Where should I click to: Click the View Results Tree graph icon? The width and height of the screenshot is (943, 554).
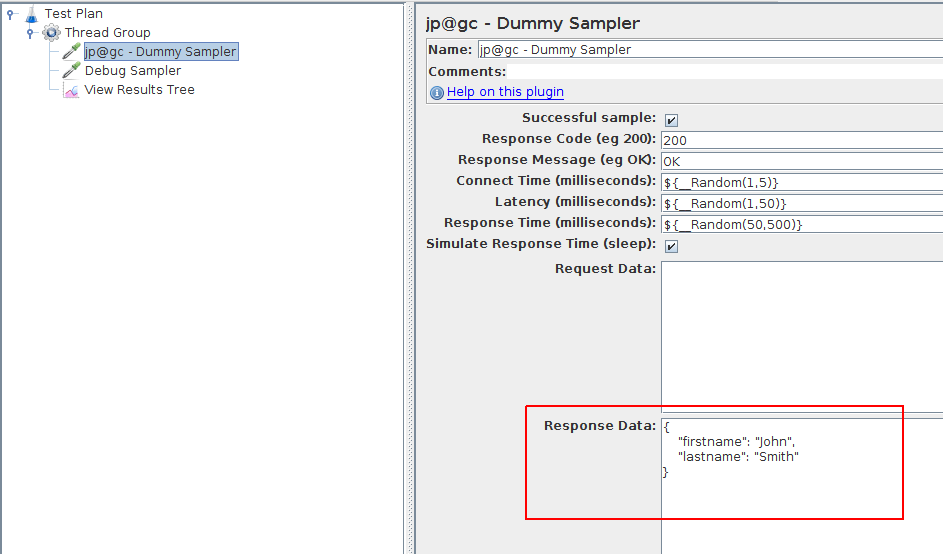72,90
